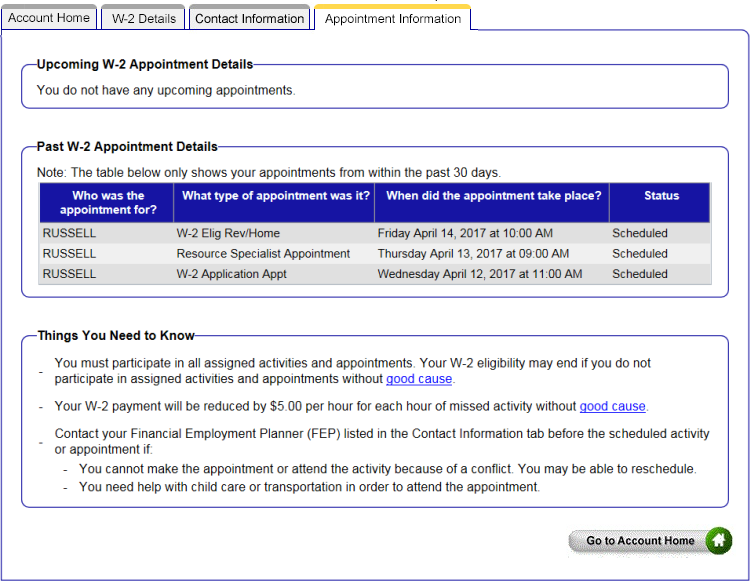Select the W-2 Elig Rev/Home appointment cell
The width and height of the screenshot is (750, 581).
pyautogui.click(x=228, y=233)
